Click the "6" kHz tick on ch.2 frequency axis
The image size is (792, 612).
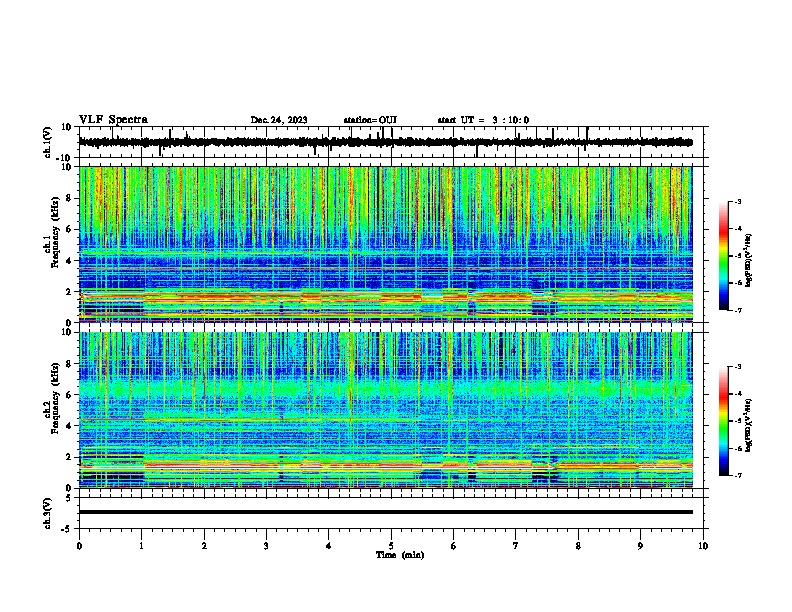point(70,394)
